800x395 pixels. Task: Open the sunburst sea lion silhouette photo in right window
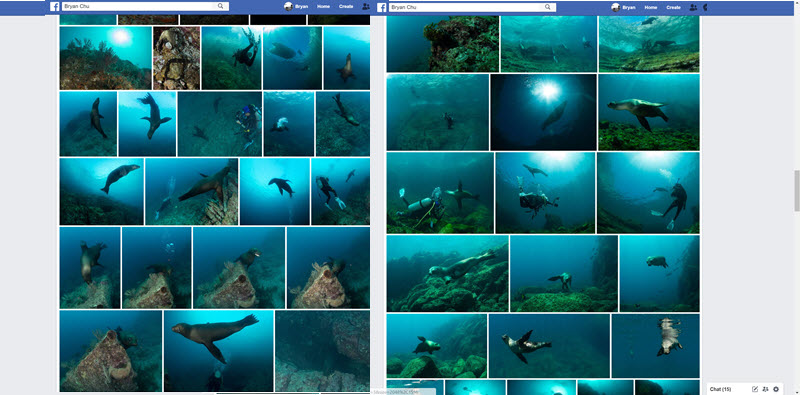[543, 112]
